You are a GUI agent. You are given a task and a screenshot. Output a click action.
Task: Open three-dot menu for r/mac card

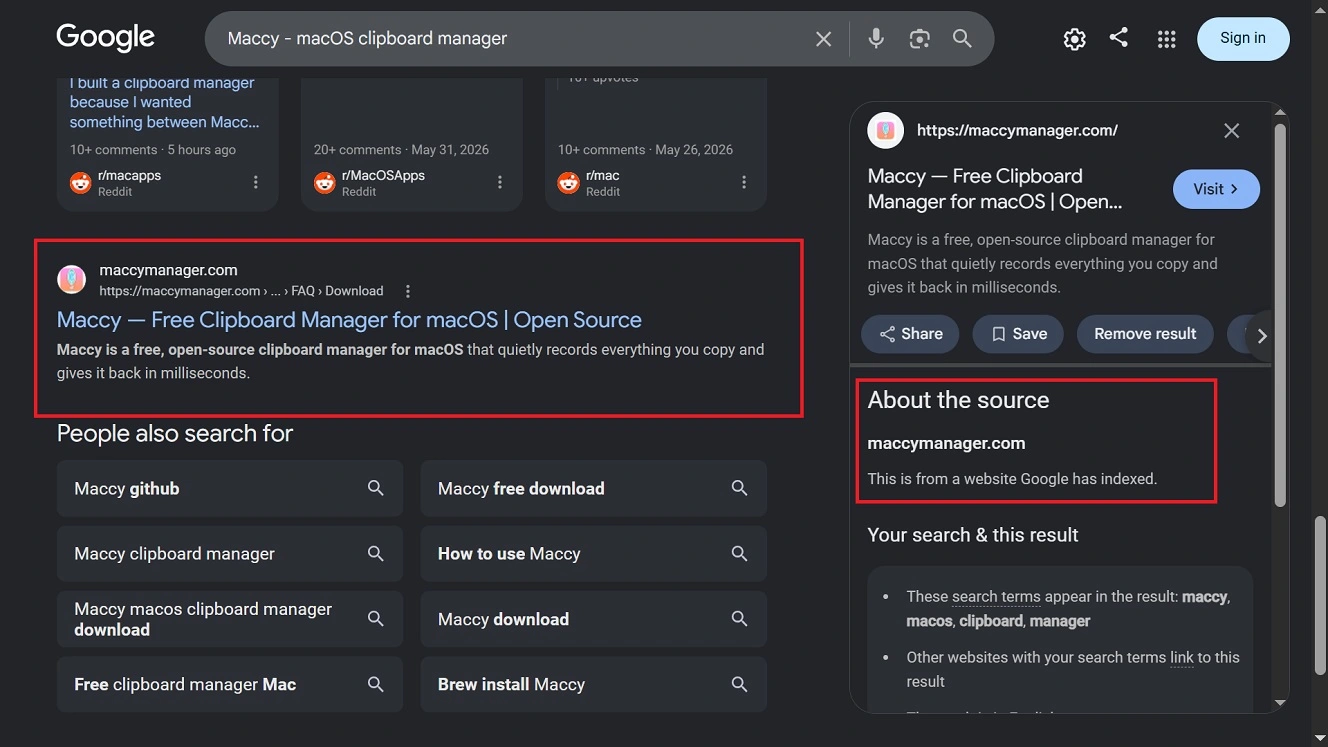(744, 182)
